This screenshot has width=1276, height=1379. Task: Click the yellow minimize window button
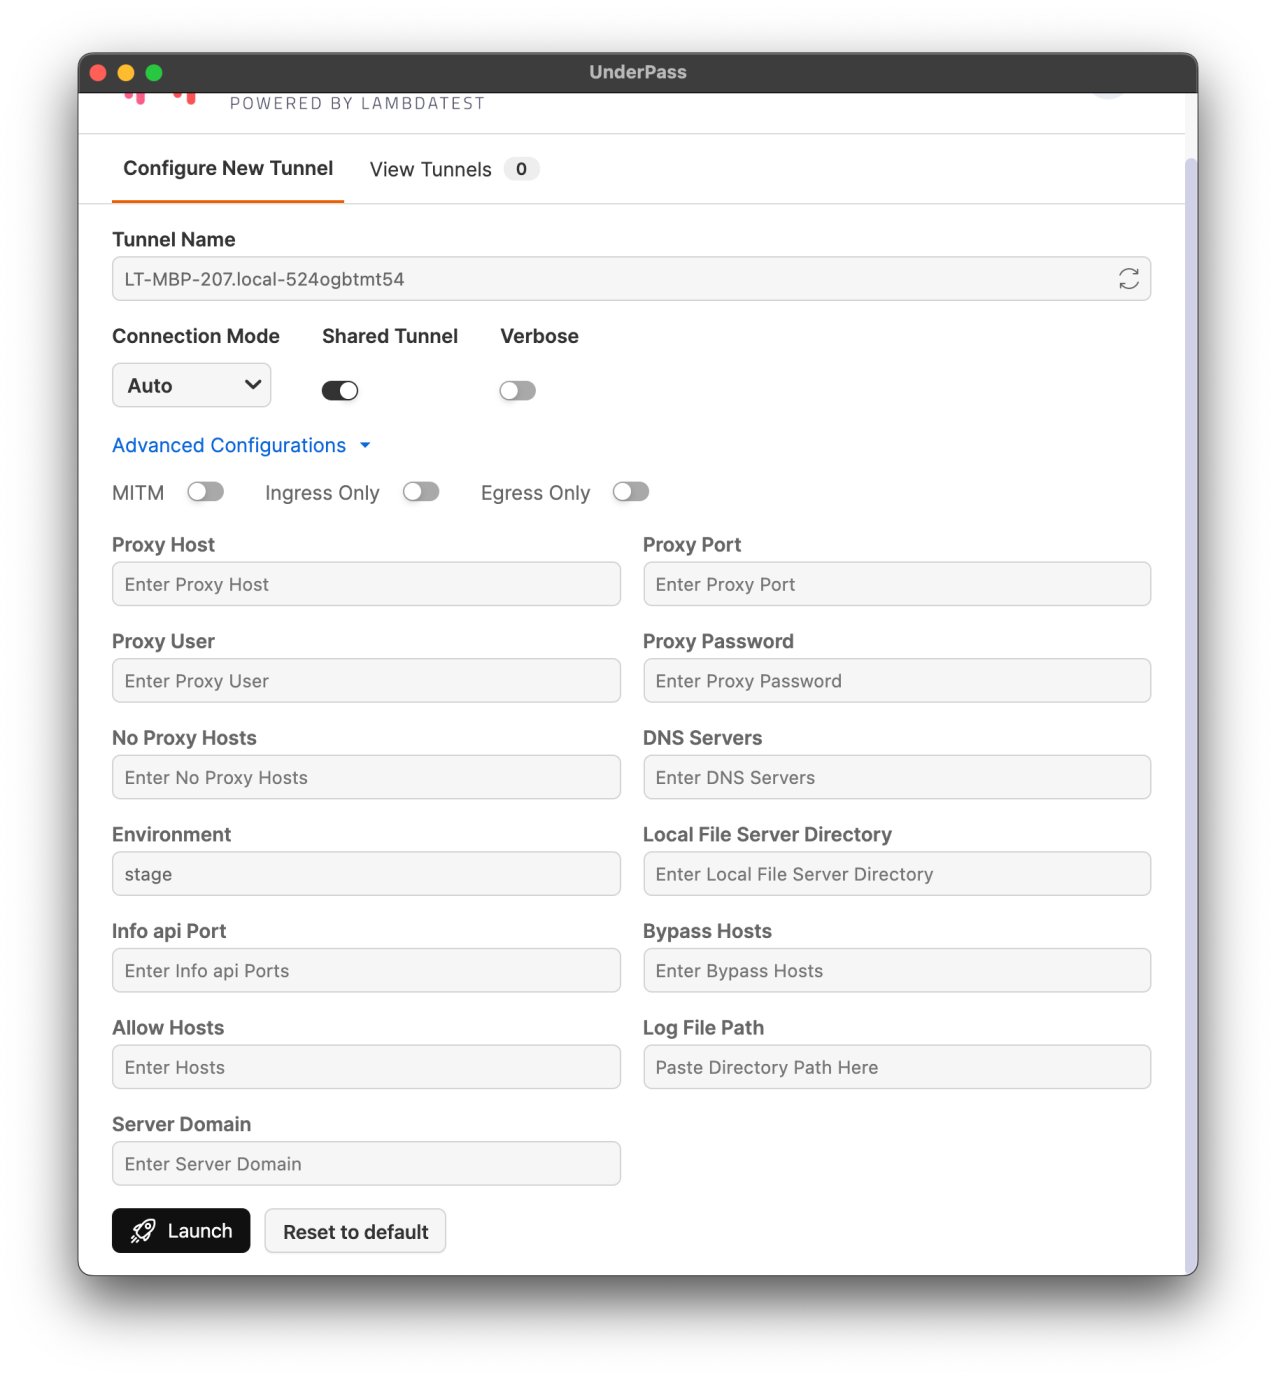coord(126,72)
